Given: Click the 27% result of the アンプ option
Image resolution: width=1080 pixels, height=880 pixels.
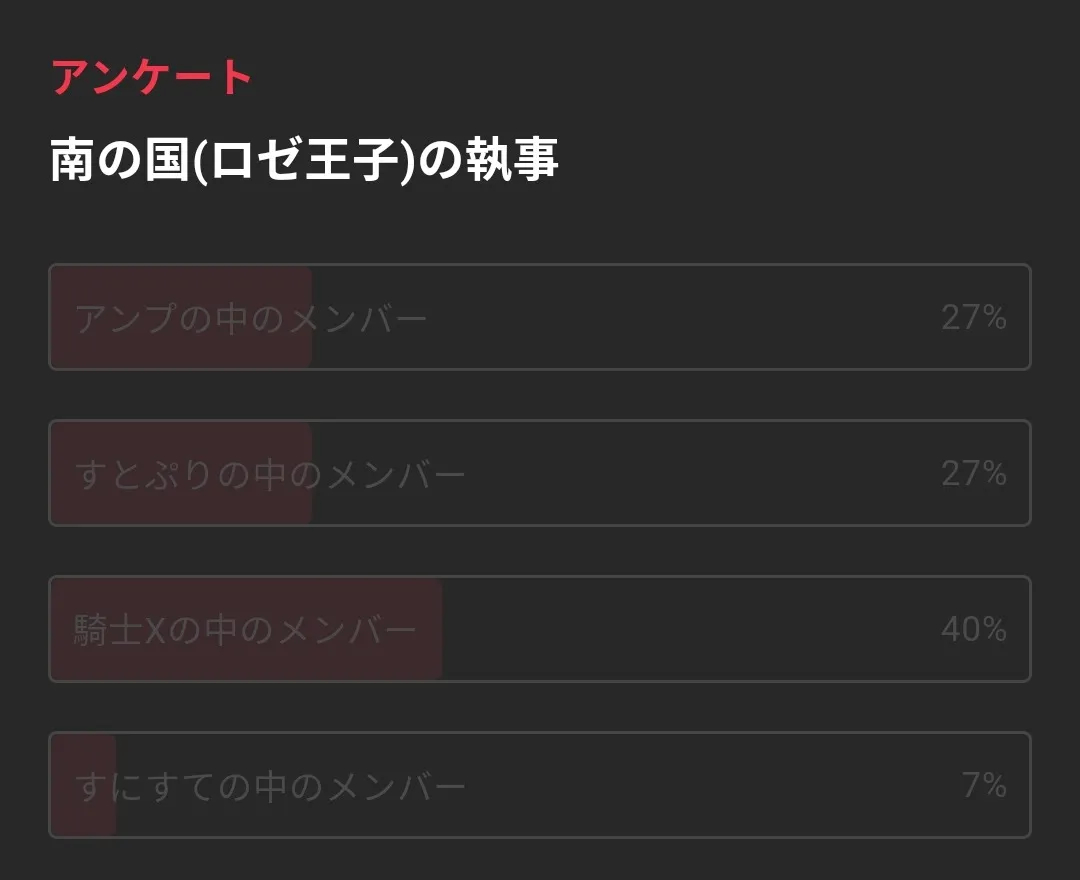Looking at the screenshot, I should 973,318.
